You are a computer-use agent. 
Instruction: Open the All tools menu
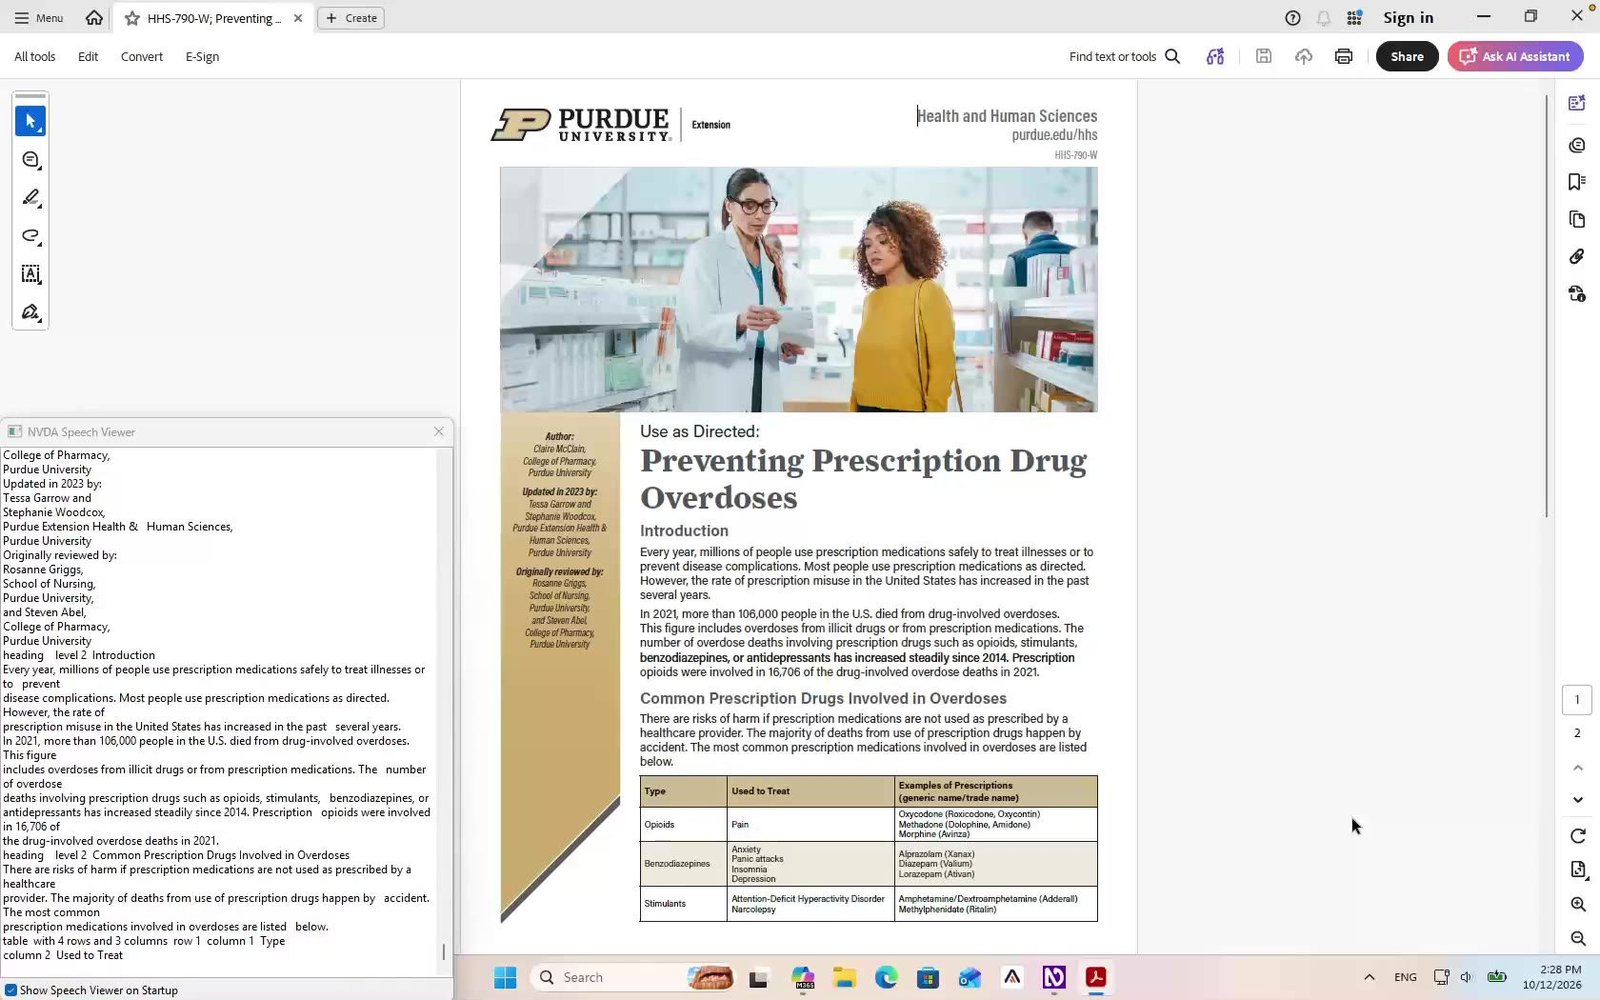pyautogui.click(x=35, y=56)
